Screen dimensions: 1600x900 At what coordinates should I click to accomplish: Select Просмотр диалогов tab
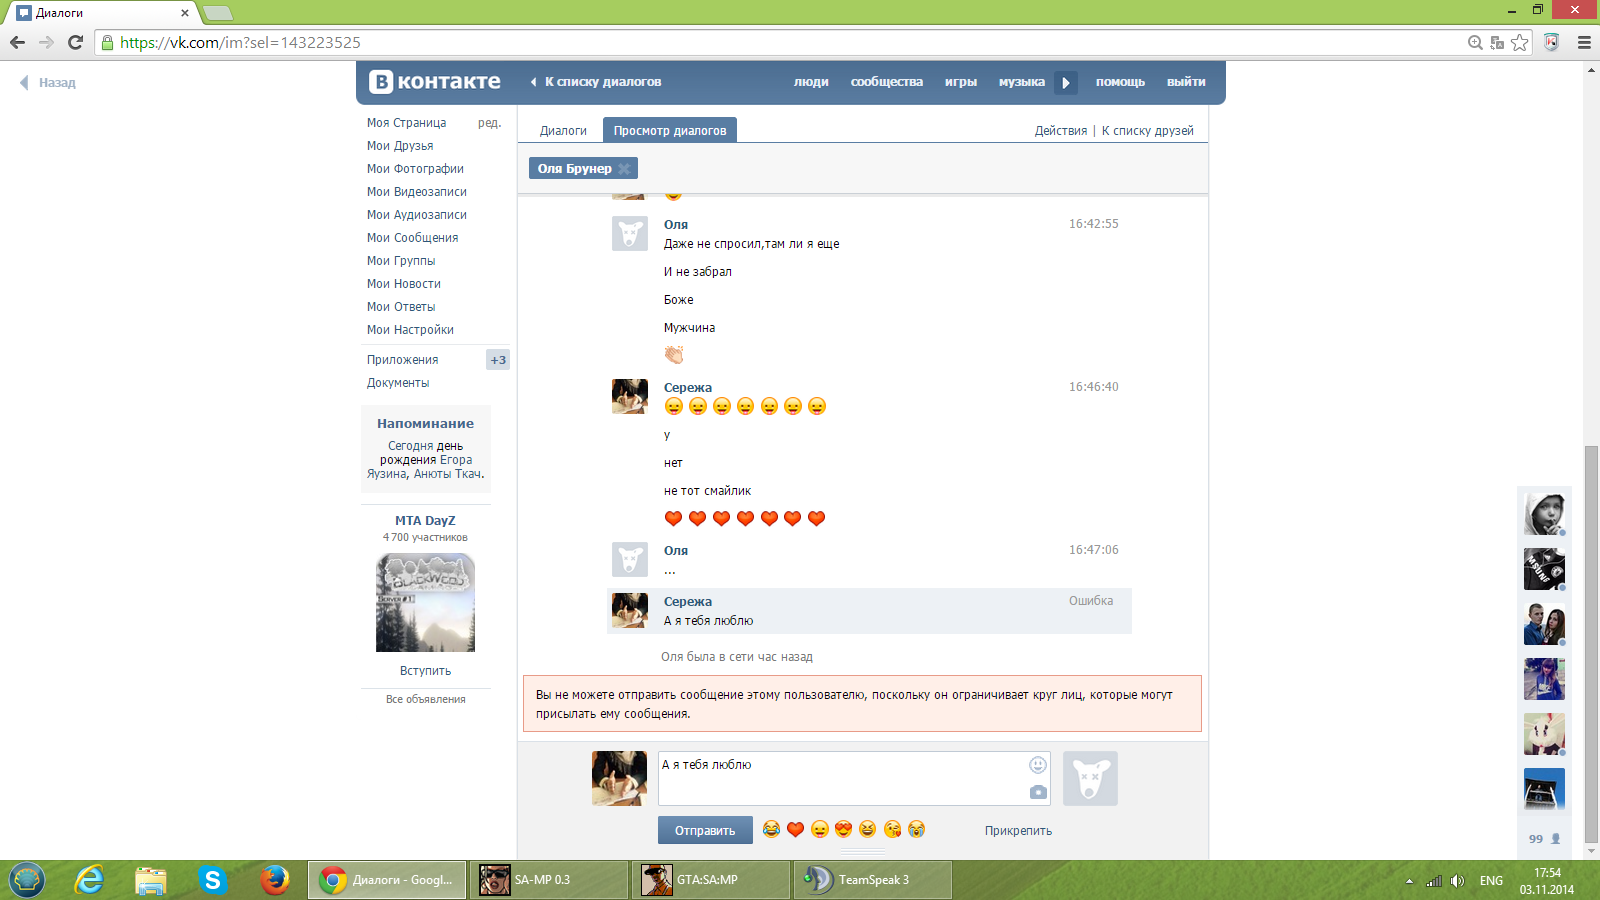[670, 131]
